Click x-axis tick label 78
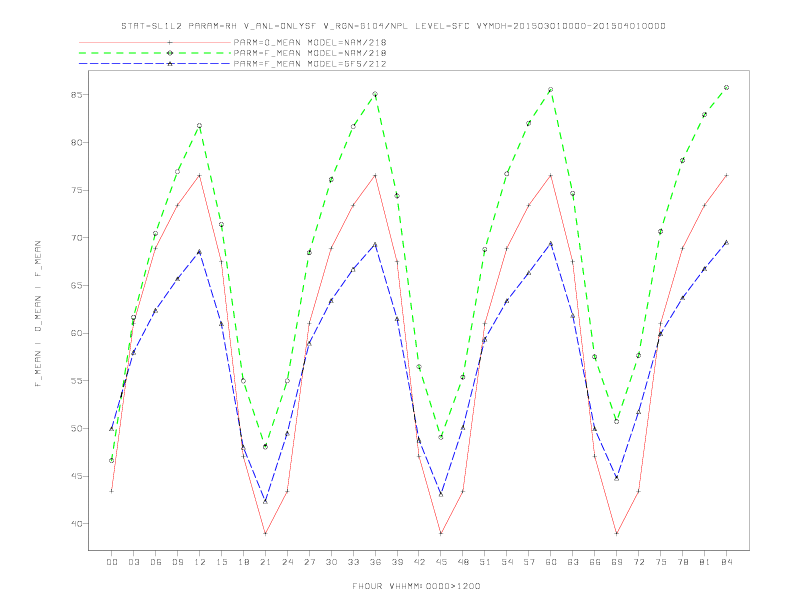This screenshot has height=612, width=792. click(682, 562)
